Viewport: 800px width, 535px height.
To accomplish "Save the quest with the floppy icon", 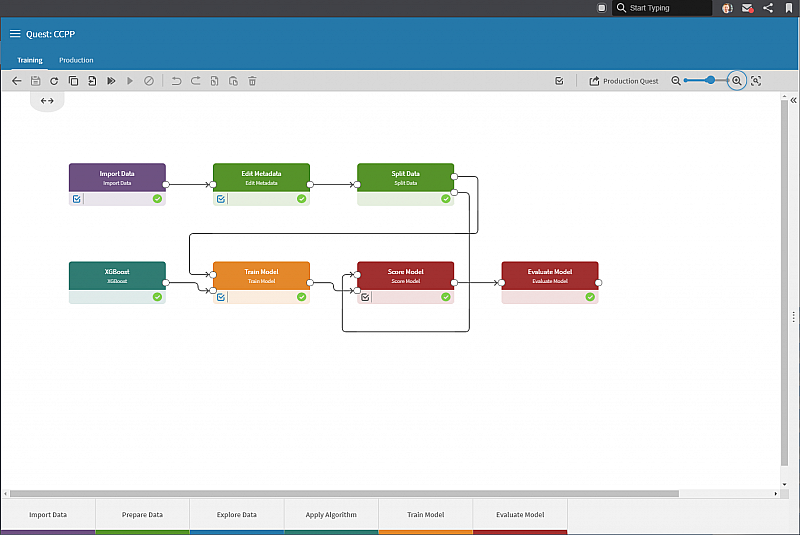I will [x=35, y=81].
